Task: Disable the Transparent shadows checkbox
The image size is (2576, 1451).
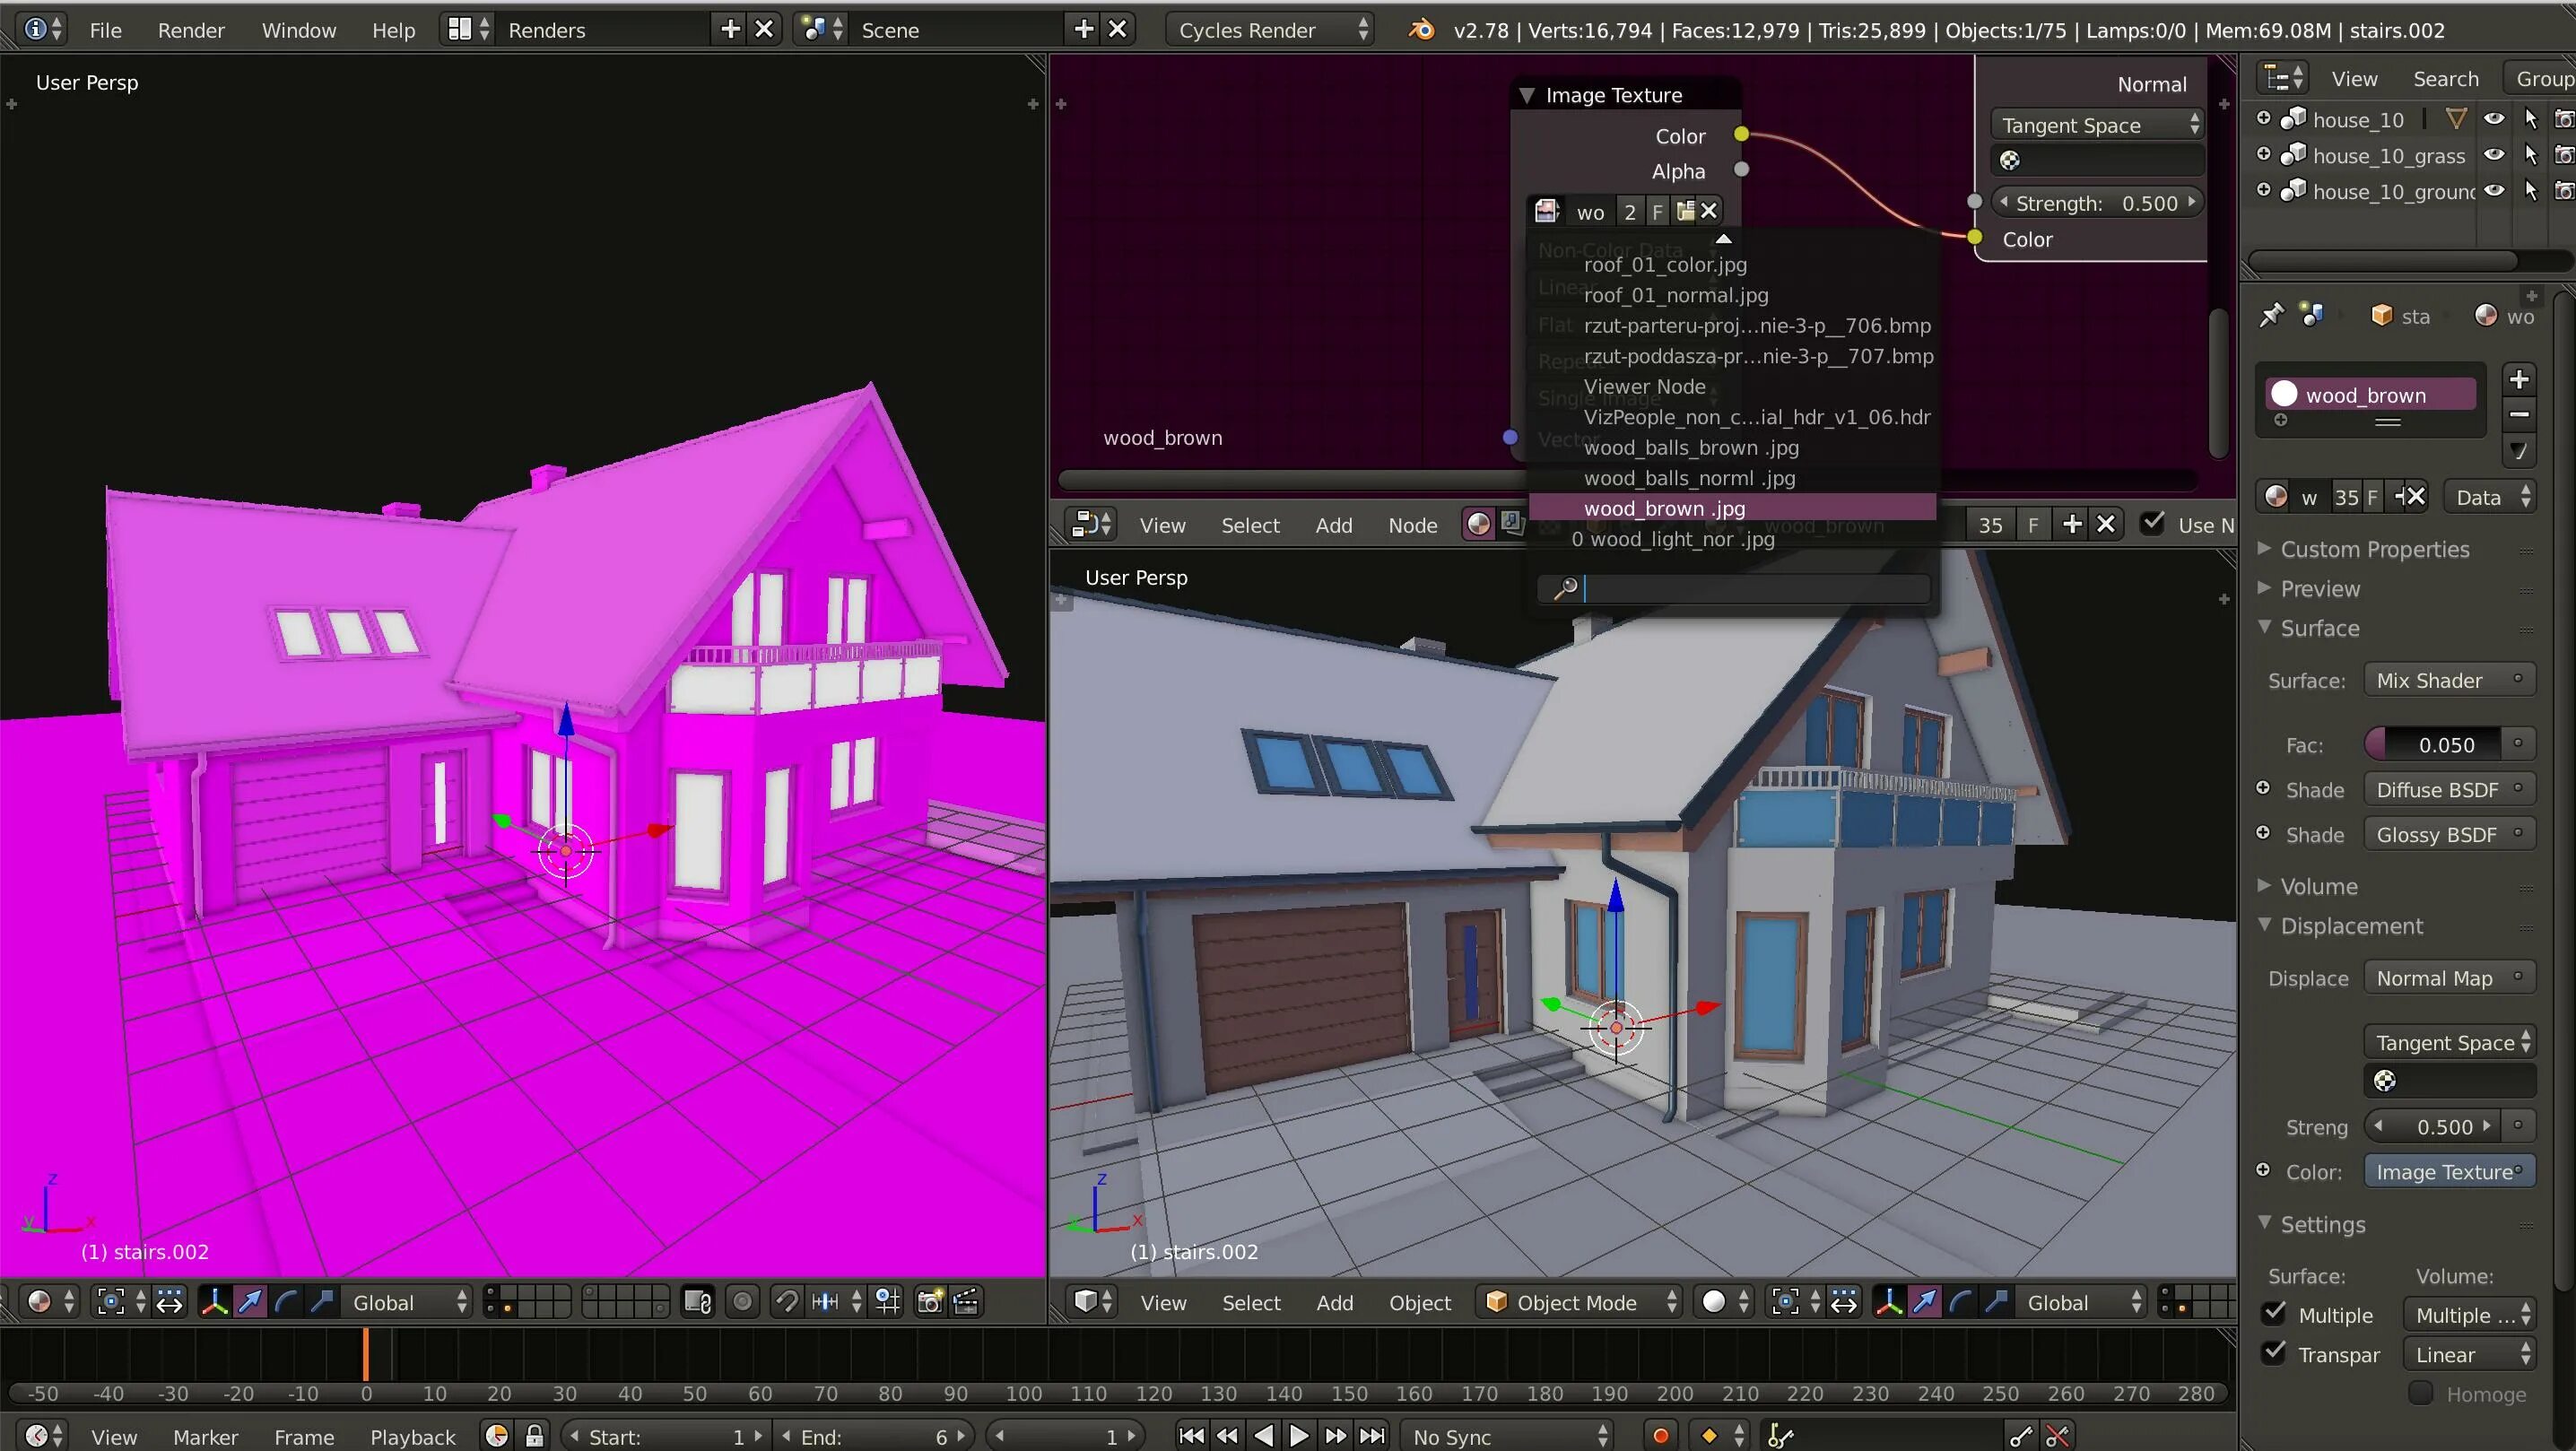Action: 2274,1353
